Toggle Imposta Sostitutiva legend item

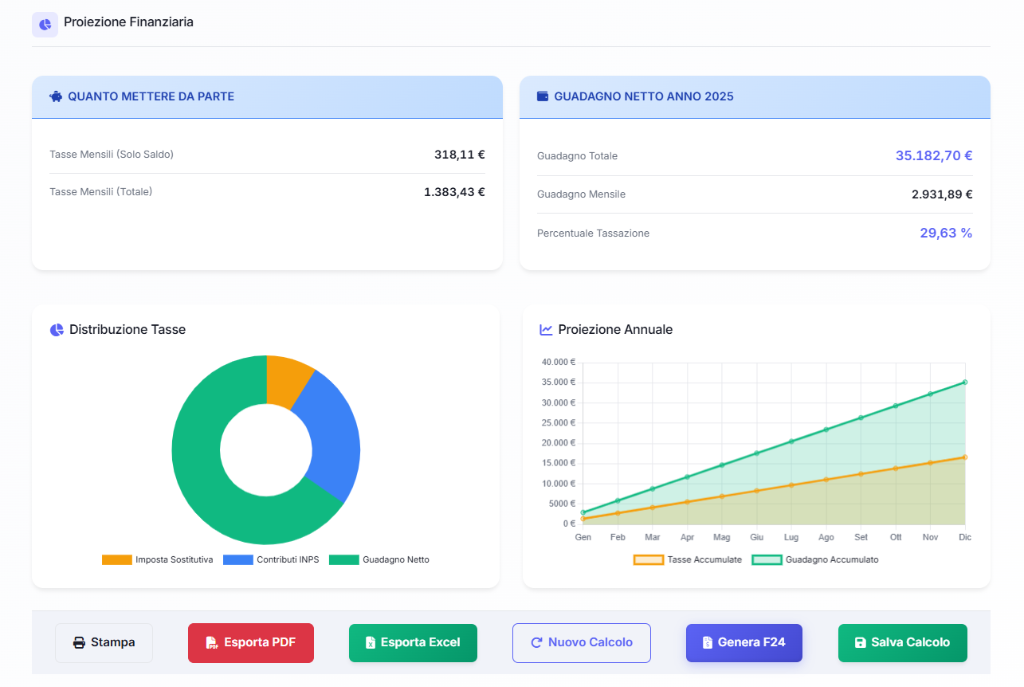pos(158,560)
